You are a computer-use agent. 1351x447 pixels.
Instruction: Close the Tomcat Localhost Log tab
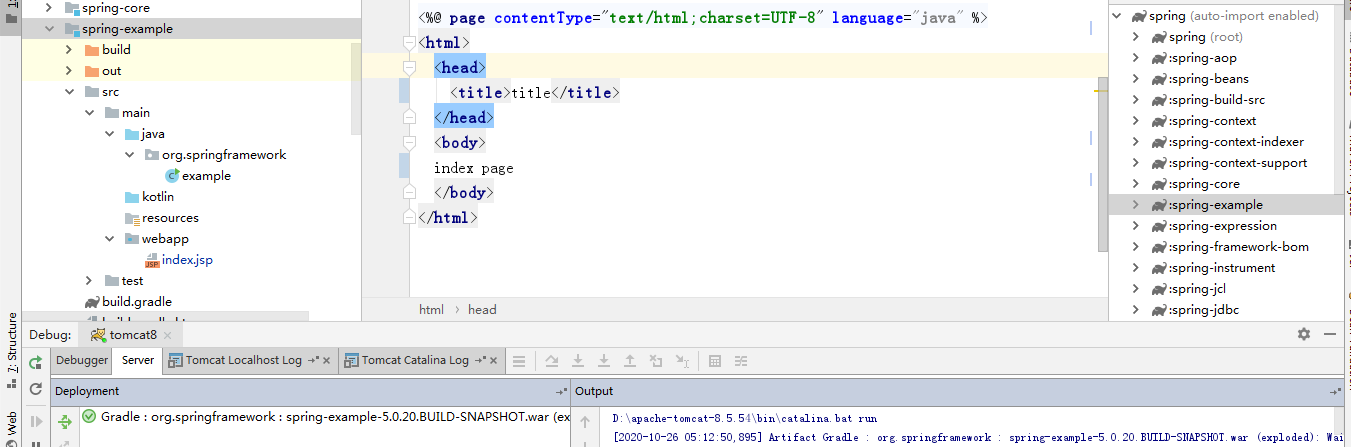[x=326, y=360]
